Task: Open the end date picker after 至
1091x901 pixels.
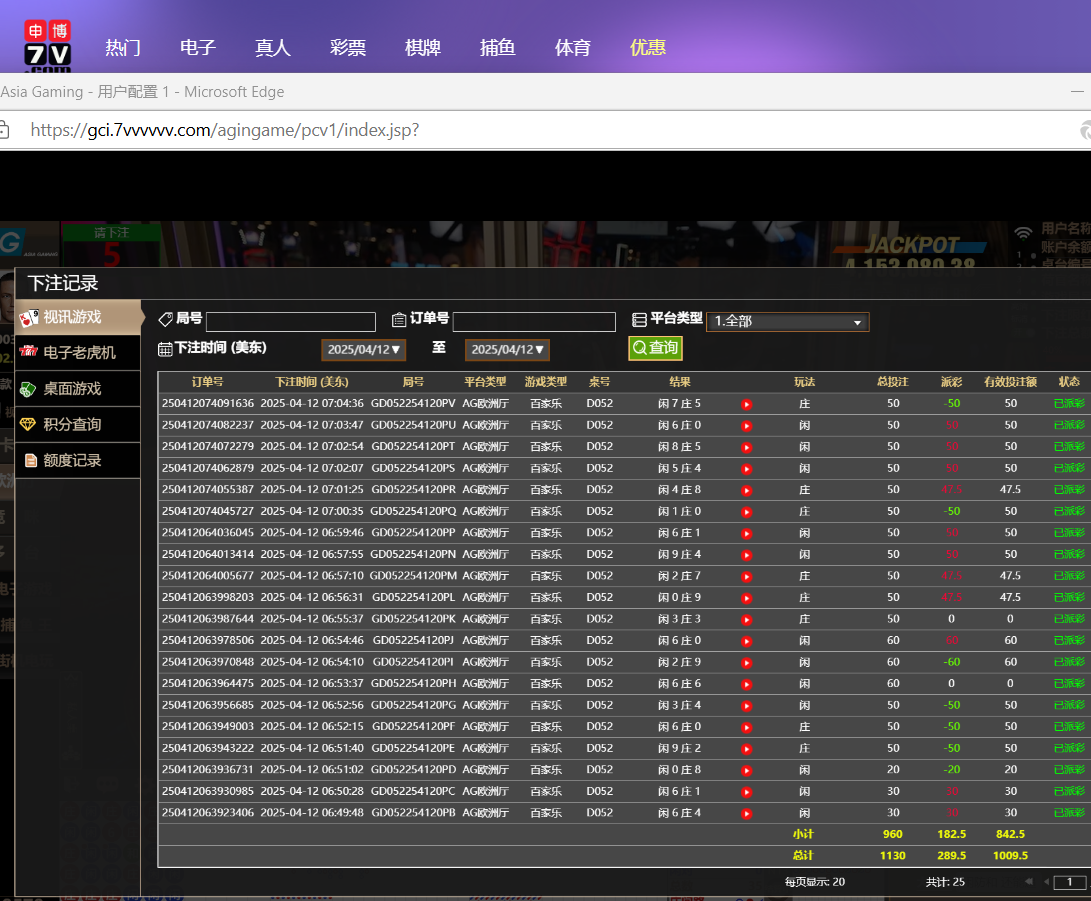Action: tap(507, 350)
